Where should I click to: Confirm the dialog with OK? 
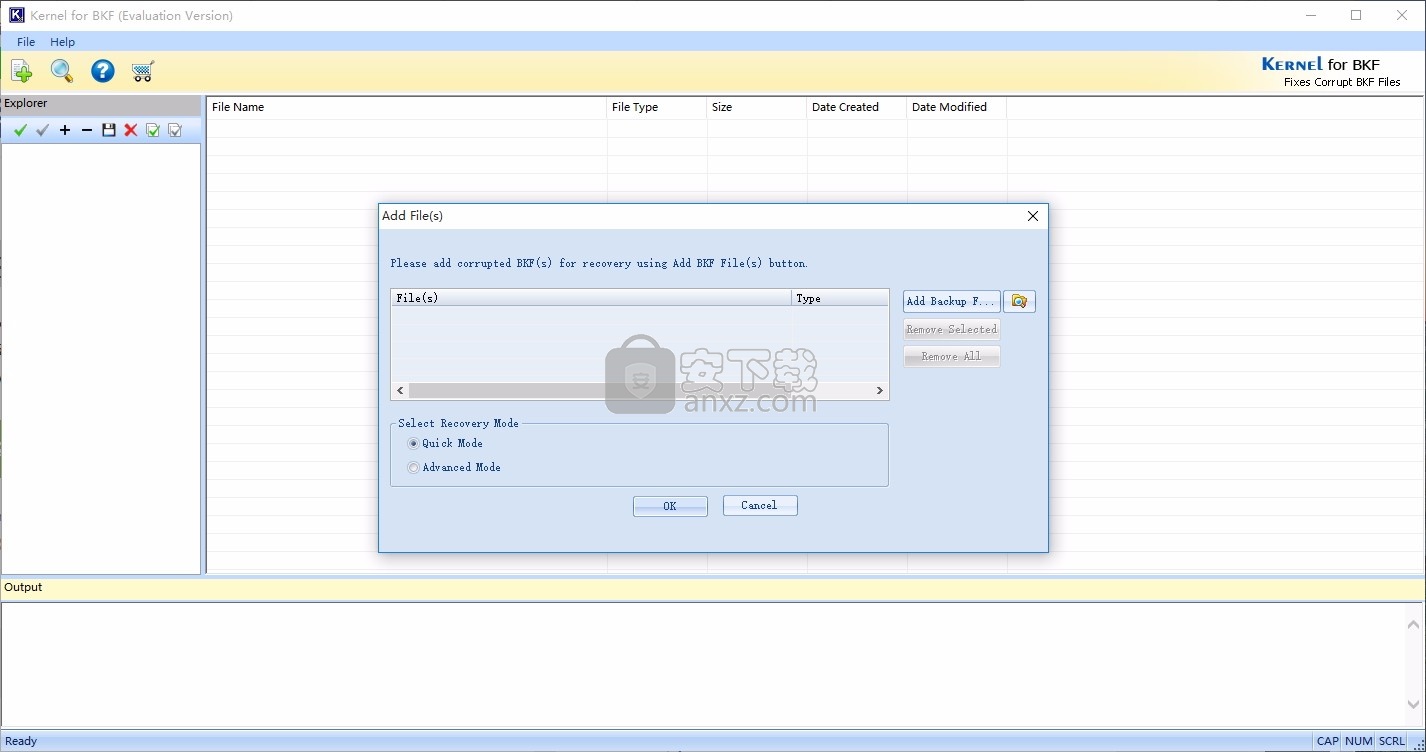tap(670, 506)
